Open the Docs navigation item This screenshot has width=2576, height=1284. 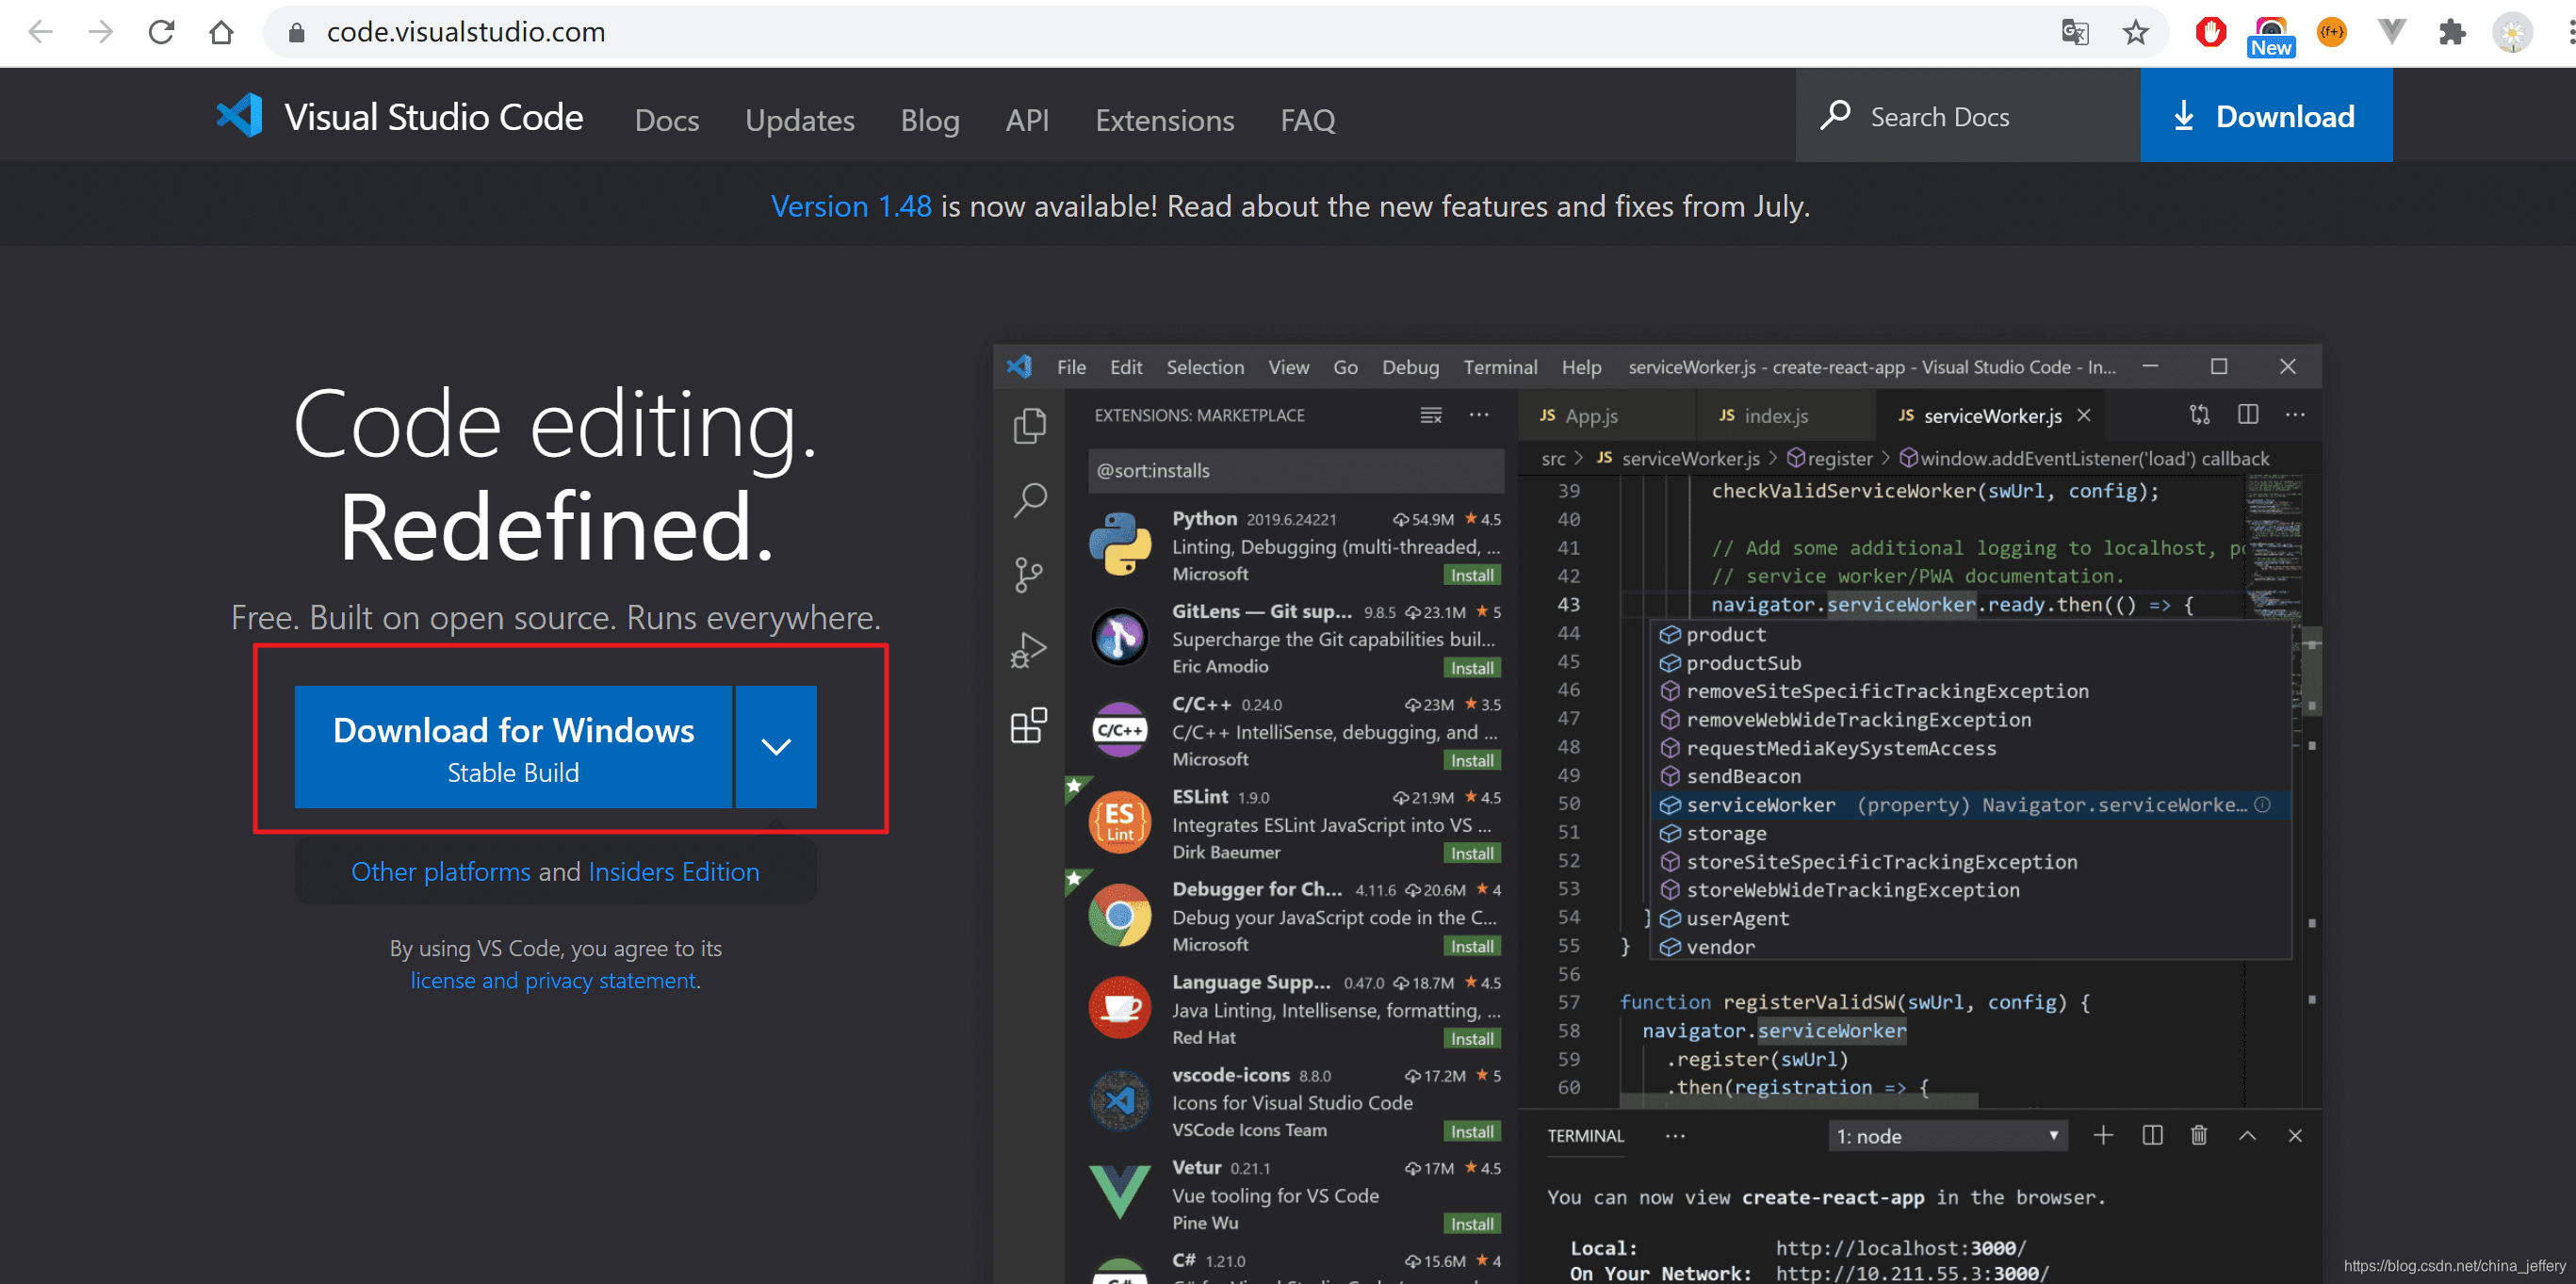[x=666, y=120]
